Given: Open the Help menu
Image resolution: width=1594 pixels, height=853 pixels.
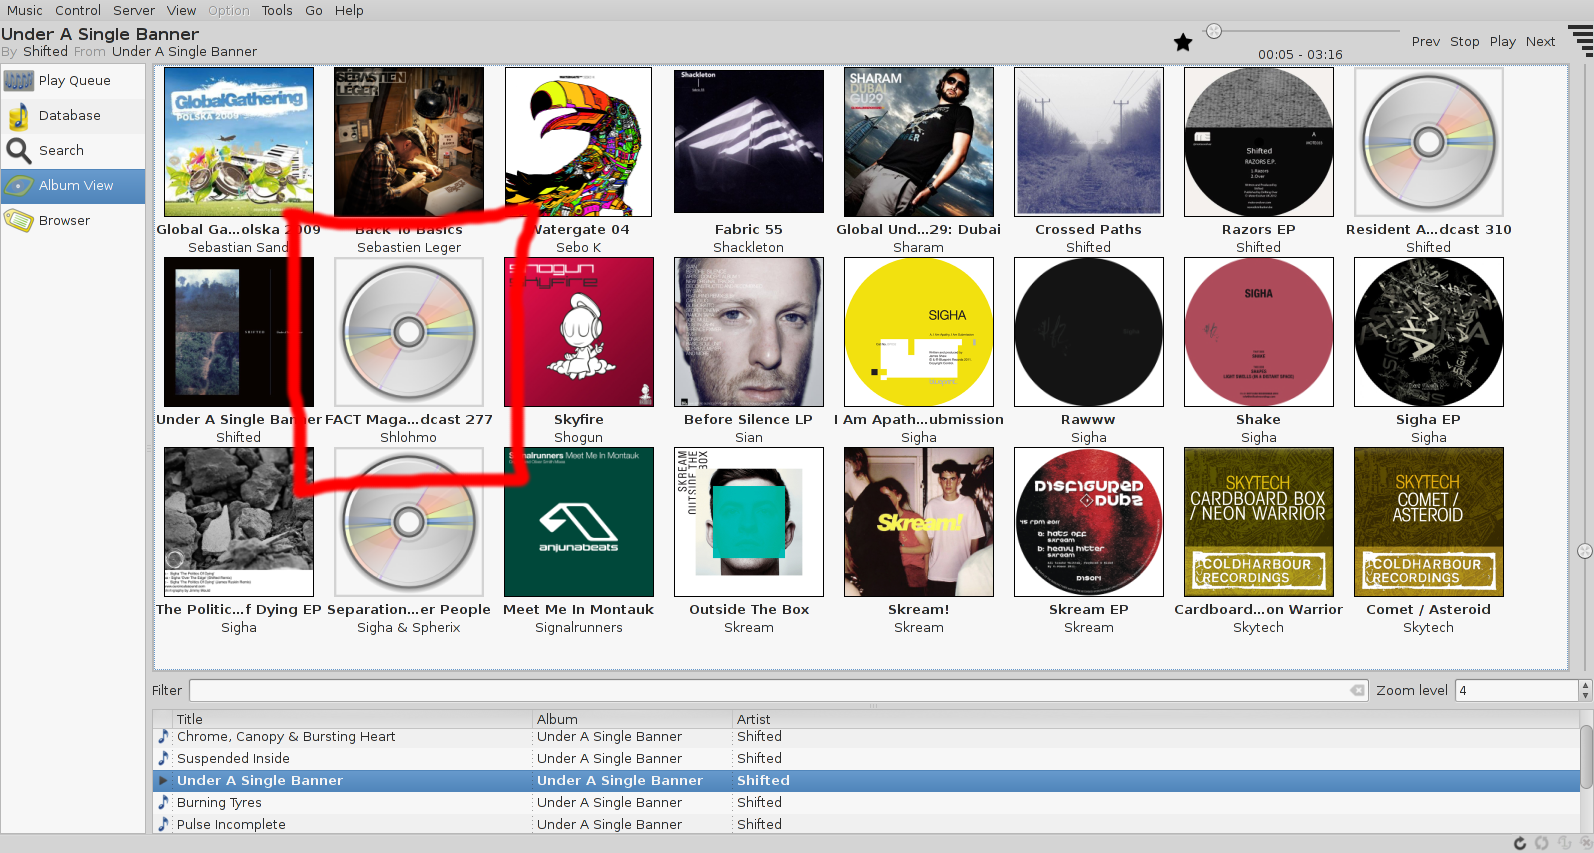Looking at the screenshot, I should (x=349, y=10).
